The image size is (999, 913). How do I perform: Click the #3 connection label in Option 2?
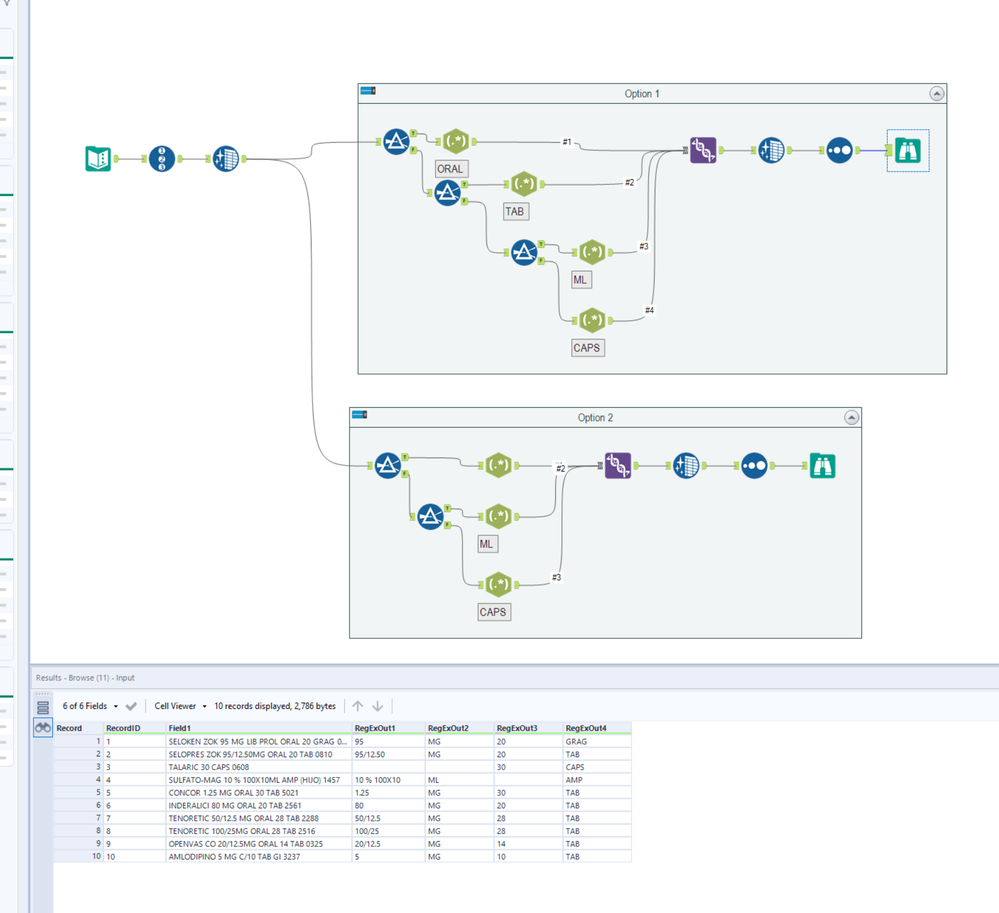[556, 577]
